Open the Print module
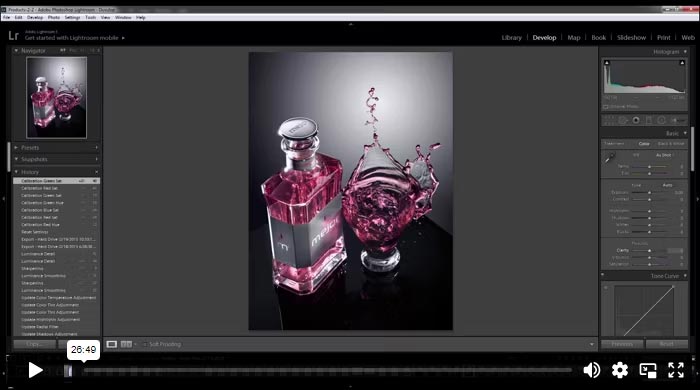 [663, 37]
